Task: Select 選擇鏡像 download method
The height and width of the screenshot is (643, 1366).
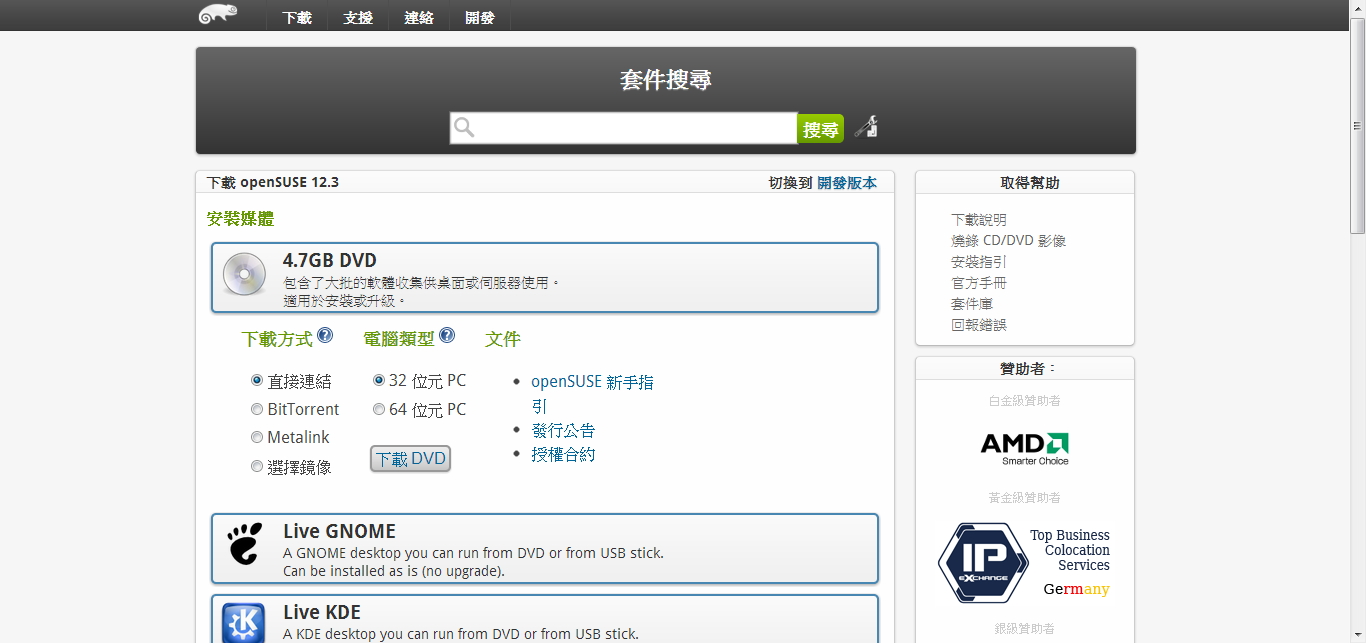Action: 257,466
